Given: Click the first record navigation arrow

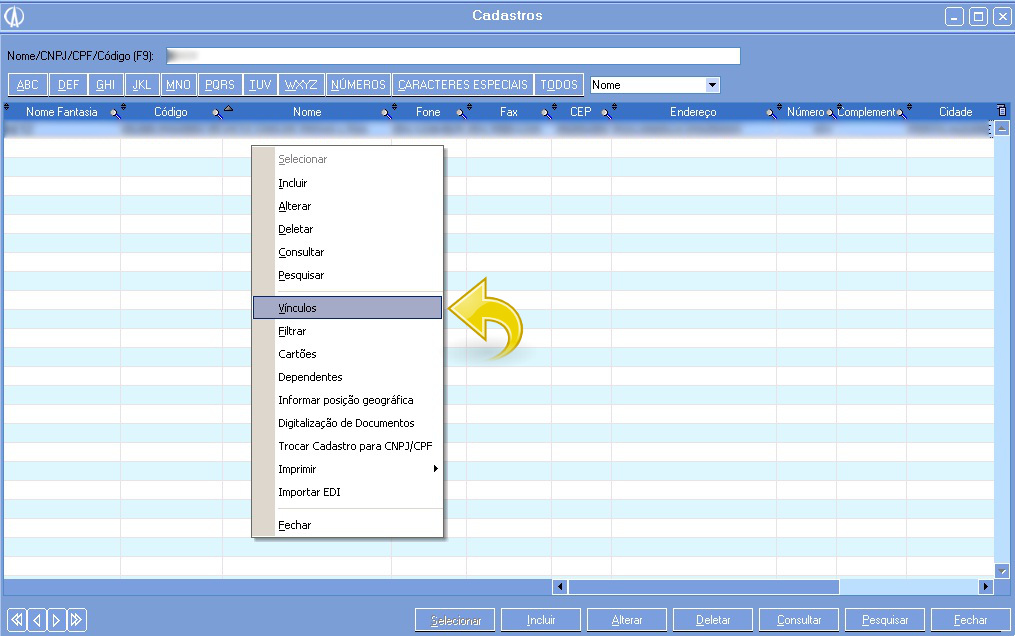Looking at the screenshot, I should click(x=16, y=620).
